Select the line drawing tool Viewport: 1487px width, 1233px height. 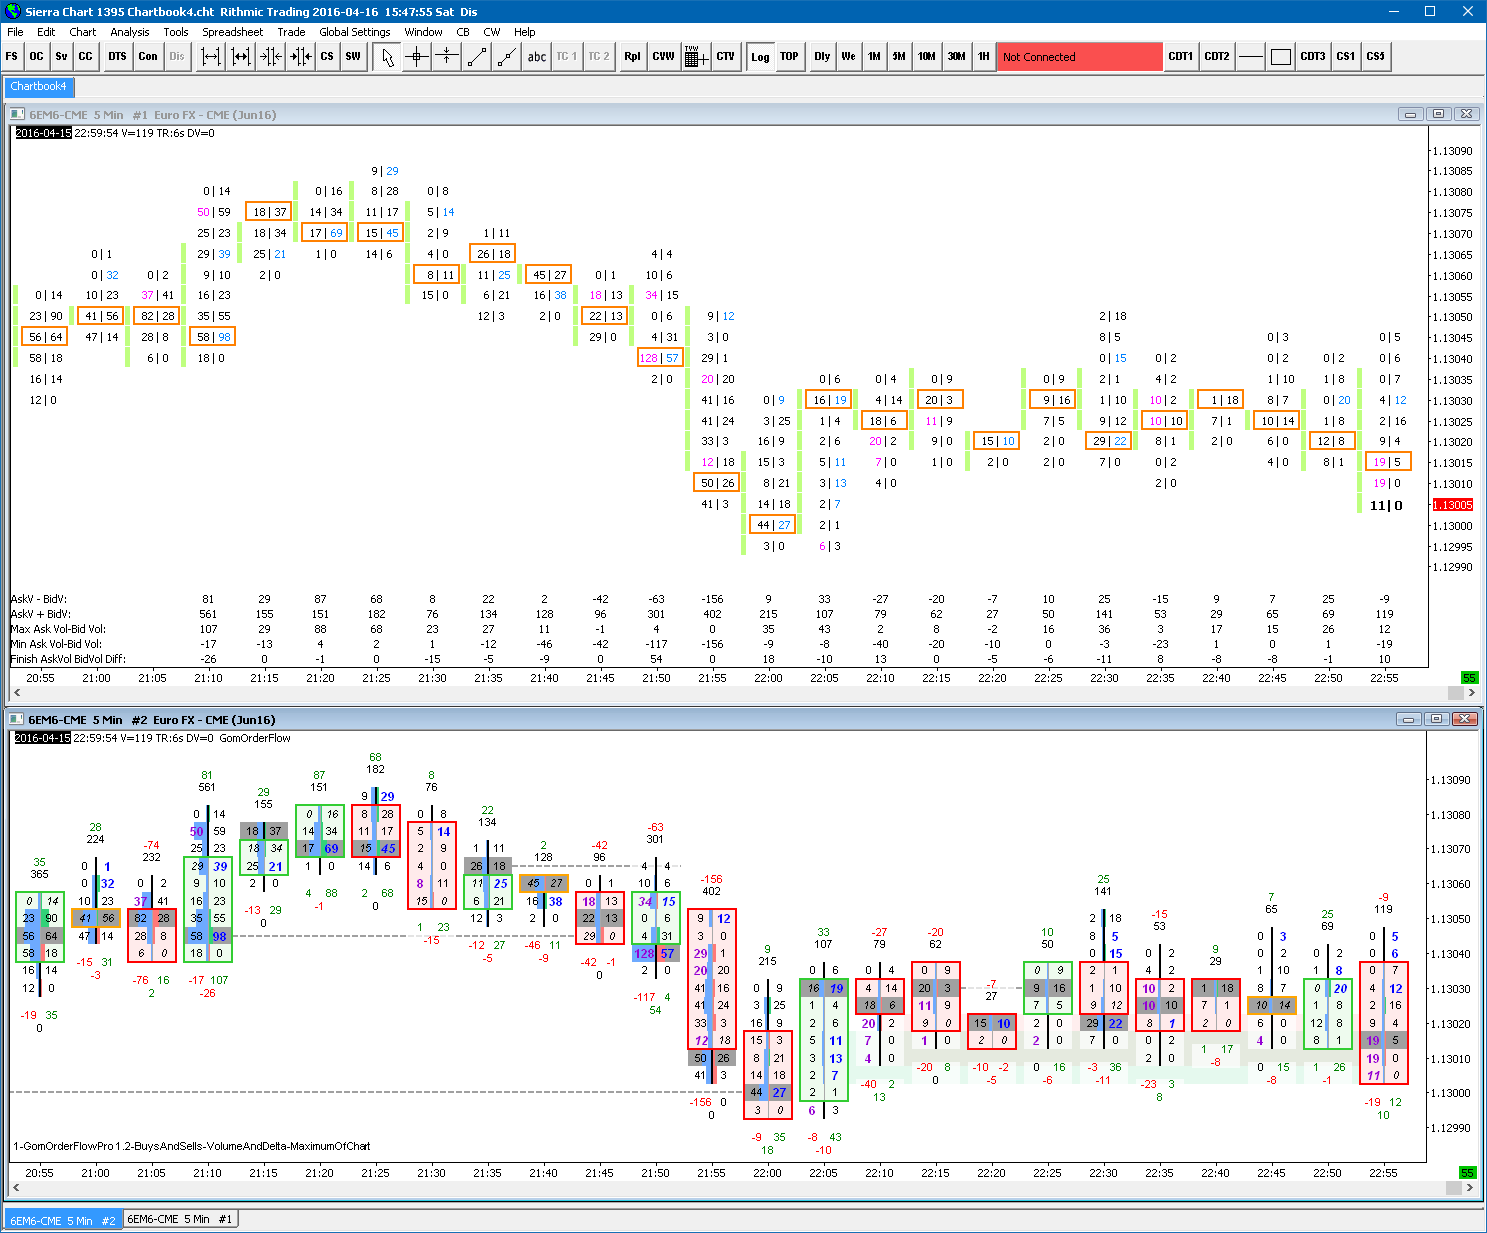477,57
